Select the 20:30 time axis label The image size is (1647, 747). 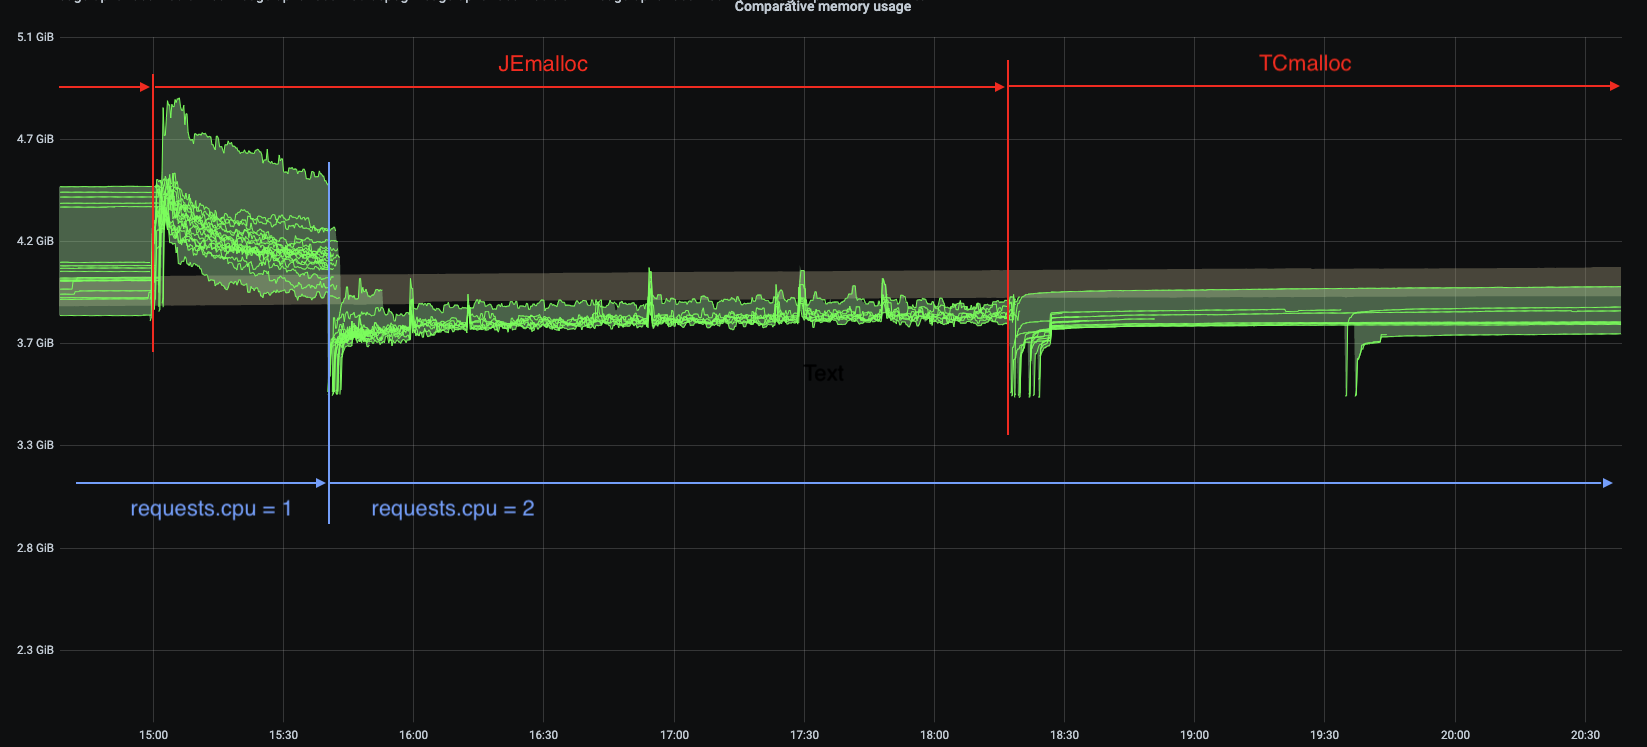pyautogui.click(x=1585, y=735)
